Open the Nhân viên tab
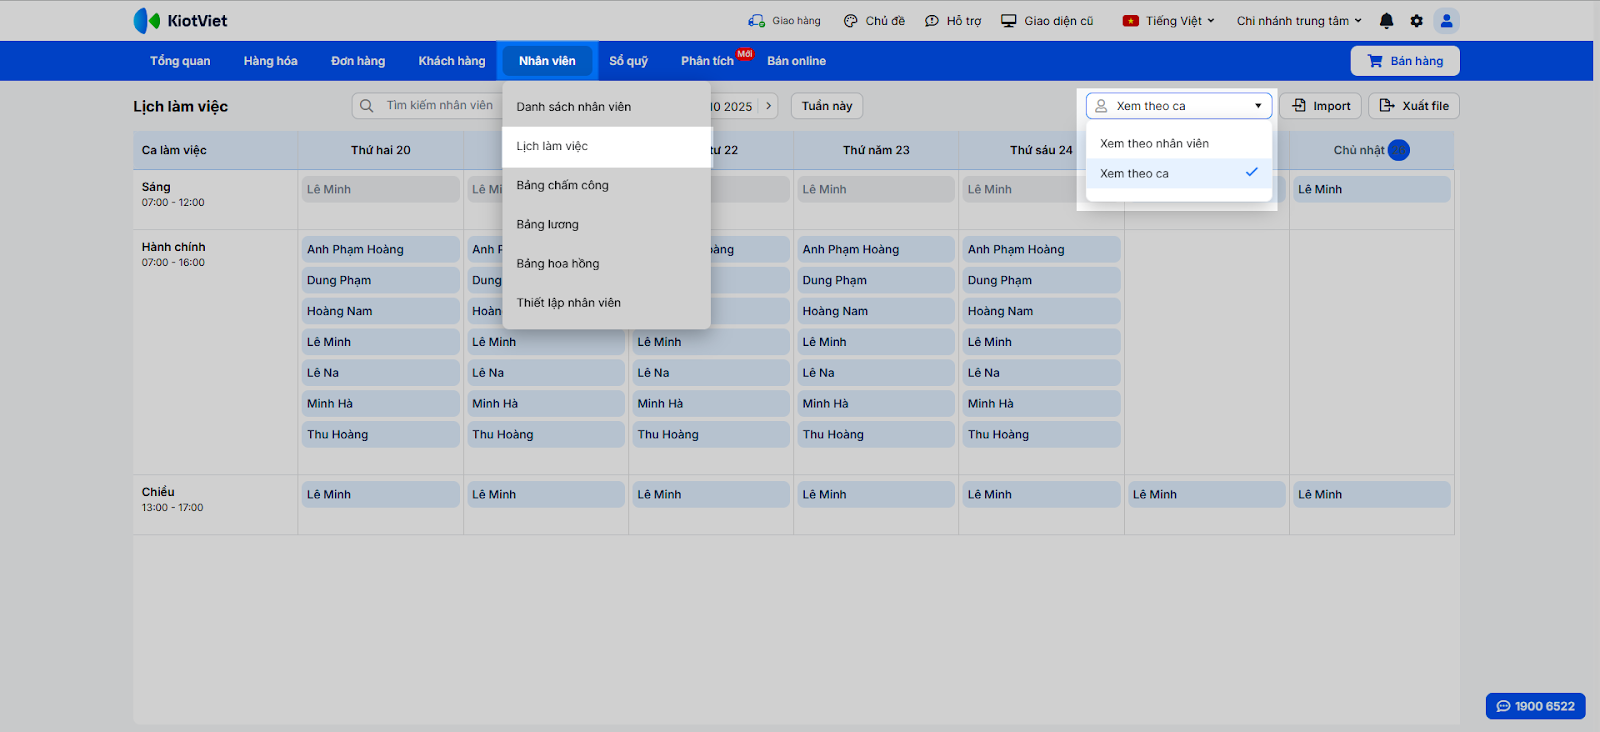Image resolution: width=1600 pixels, height=732 pixels. pos(547,61)
